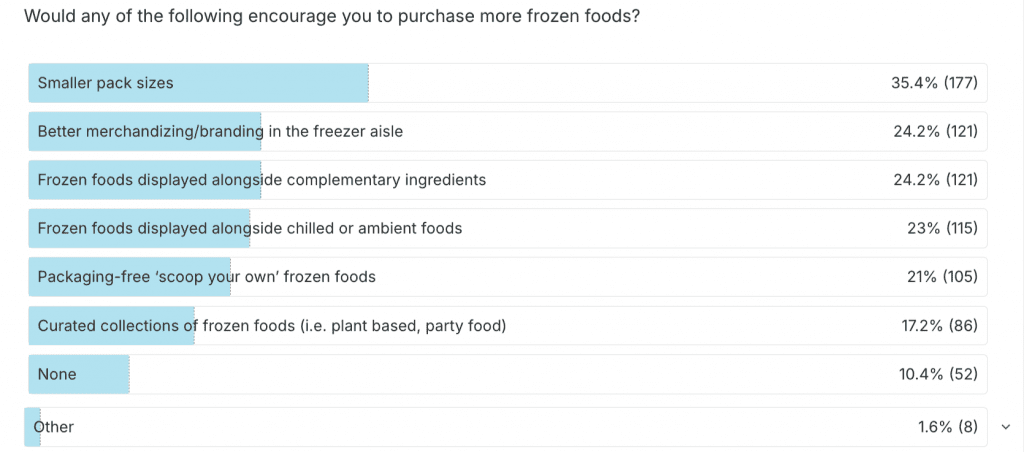The height and width of the screenshot is (452, 1024).
Task: Click the 24.2% value for Better merchandizing/branding
Action: click(x=934, y=131)
